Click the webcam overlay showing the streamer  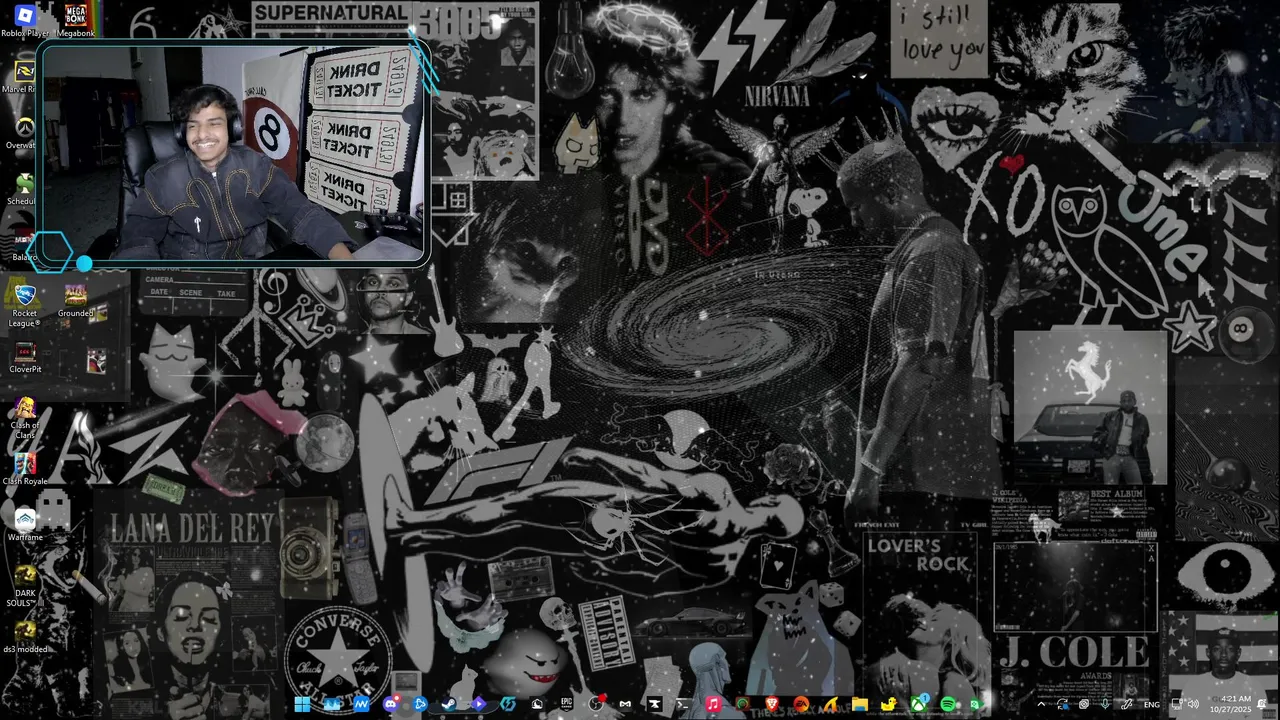pyautogui.click(x=233, y=152)
